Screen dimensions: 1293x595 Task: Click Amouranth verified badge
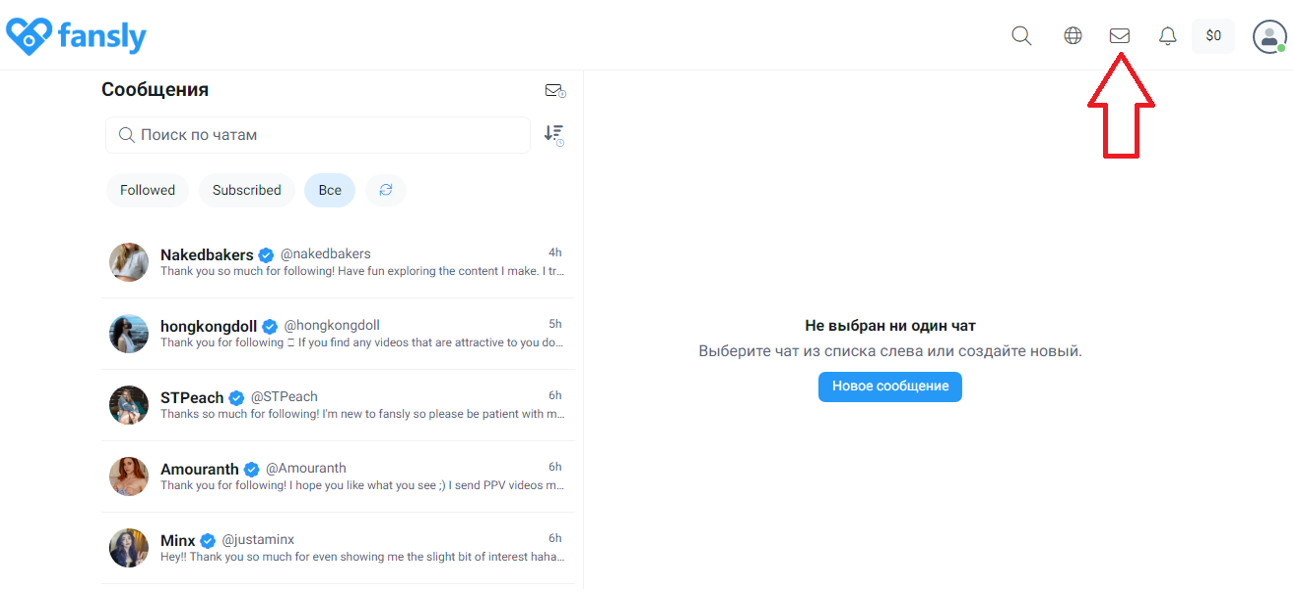[252, 469]
